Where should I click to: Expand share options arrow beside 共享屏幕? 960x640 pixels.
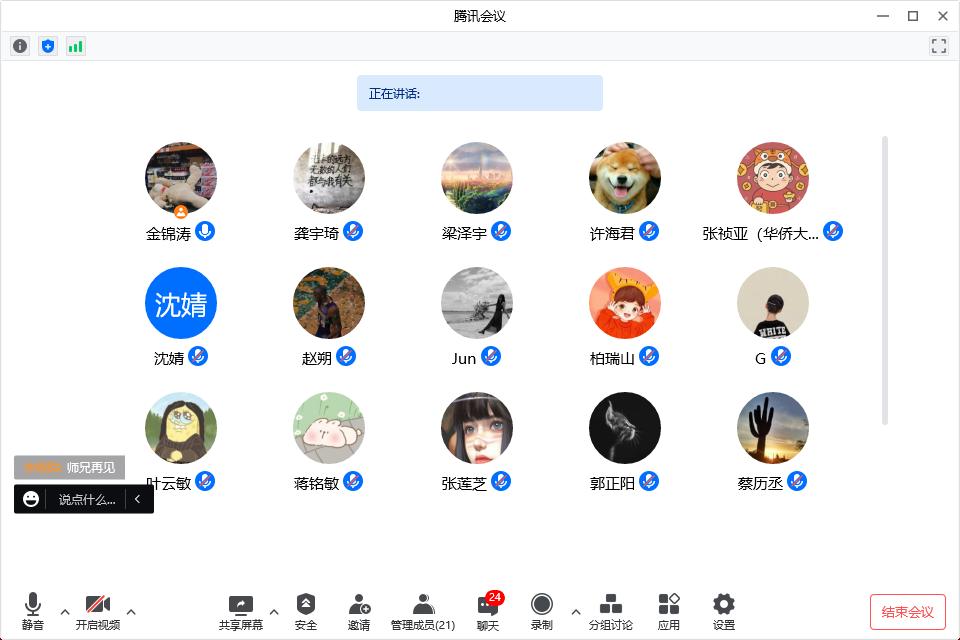pos(274,612)
